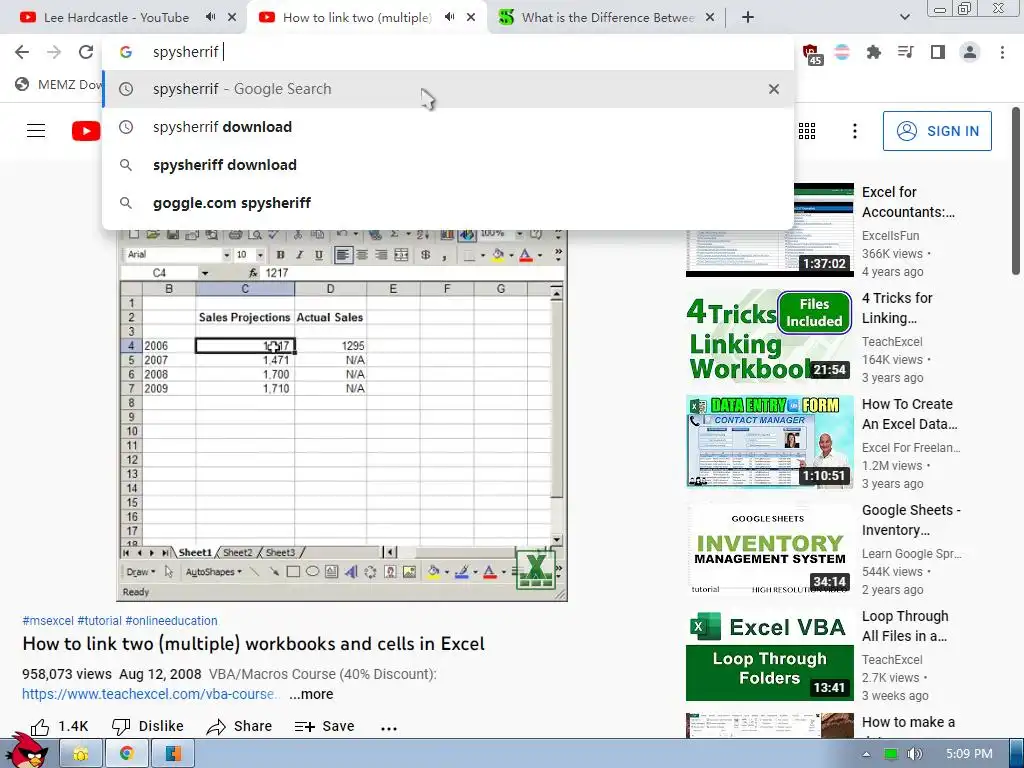Open more actions ellipsis below video
Viewport: 1024px width, 768px height.
pos(389,728)
